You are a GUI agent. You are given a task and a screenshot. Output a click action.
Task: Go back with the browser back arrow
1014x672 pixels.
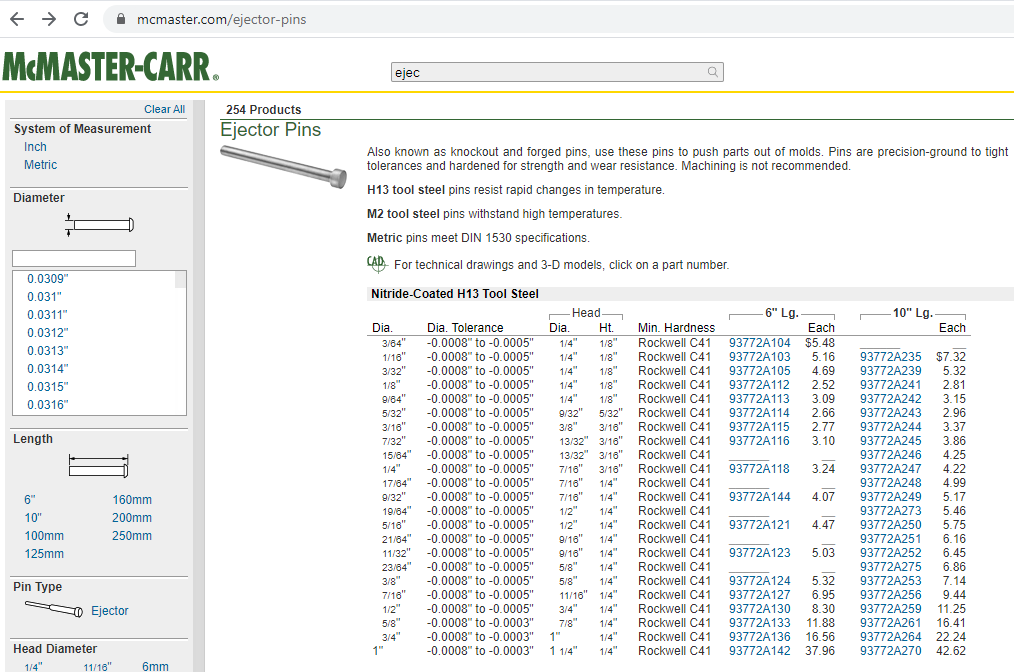17,19
